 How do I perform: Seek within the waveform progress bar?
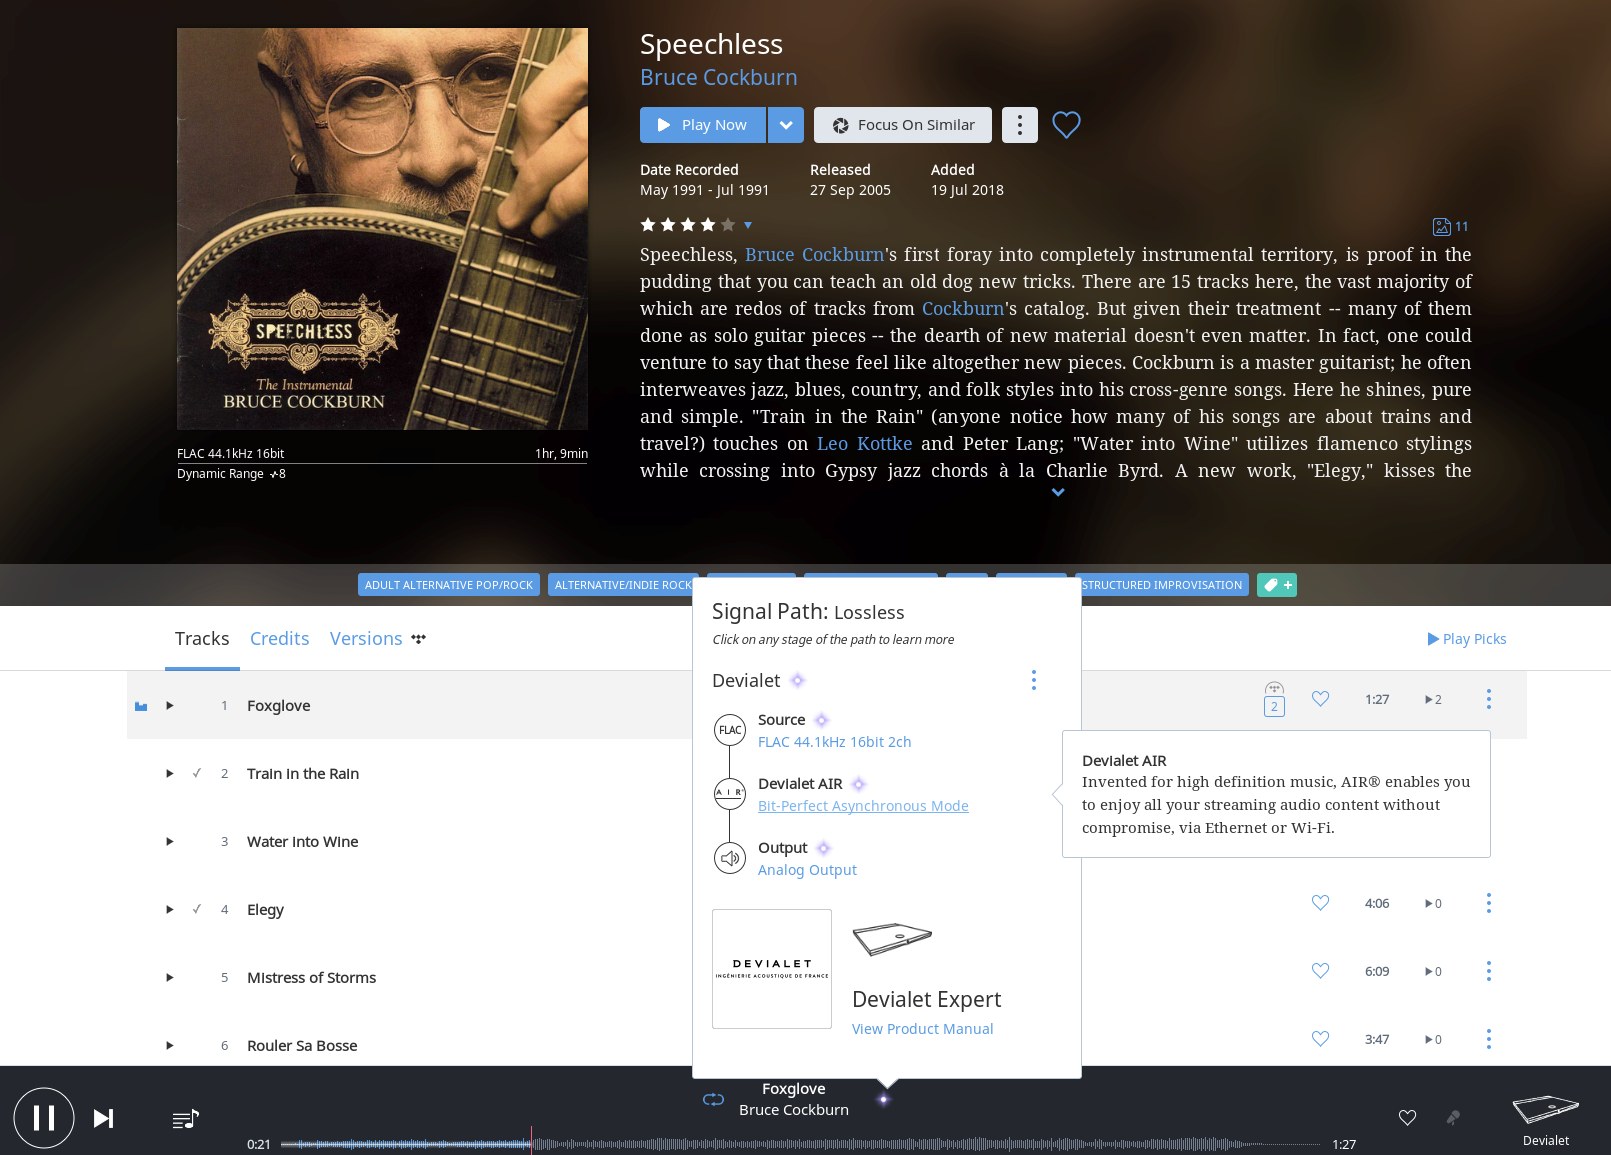click(800, 1144)
